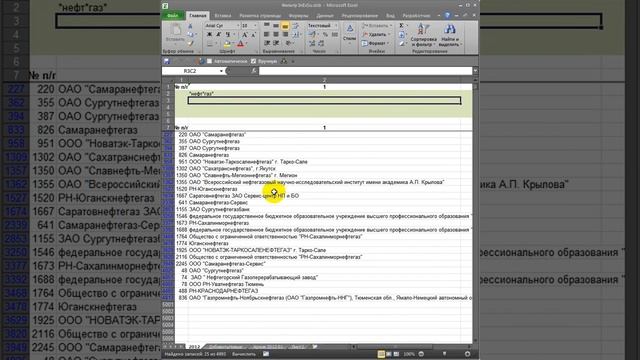Increase decimal places
The image size is (640, 360).
312,43
